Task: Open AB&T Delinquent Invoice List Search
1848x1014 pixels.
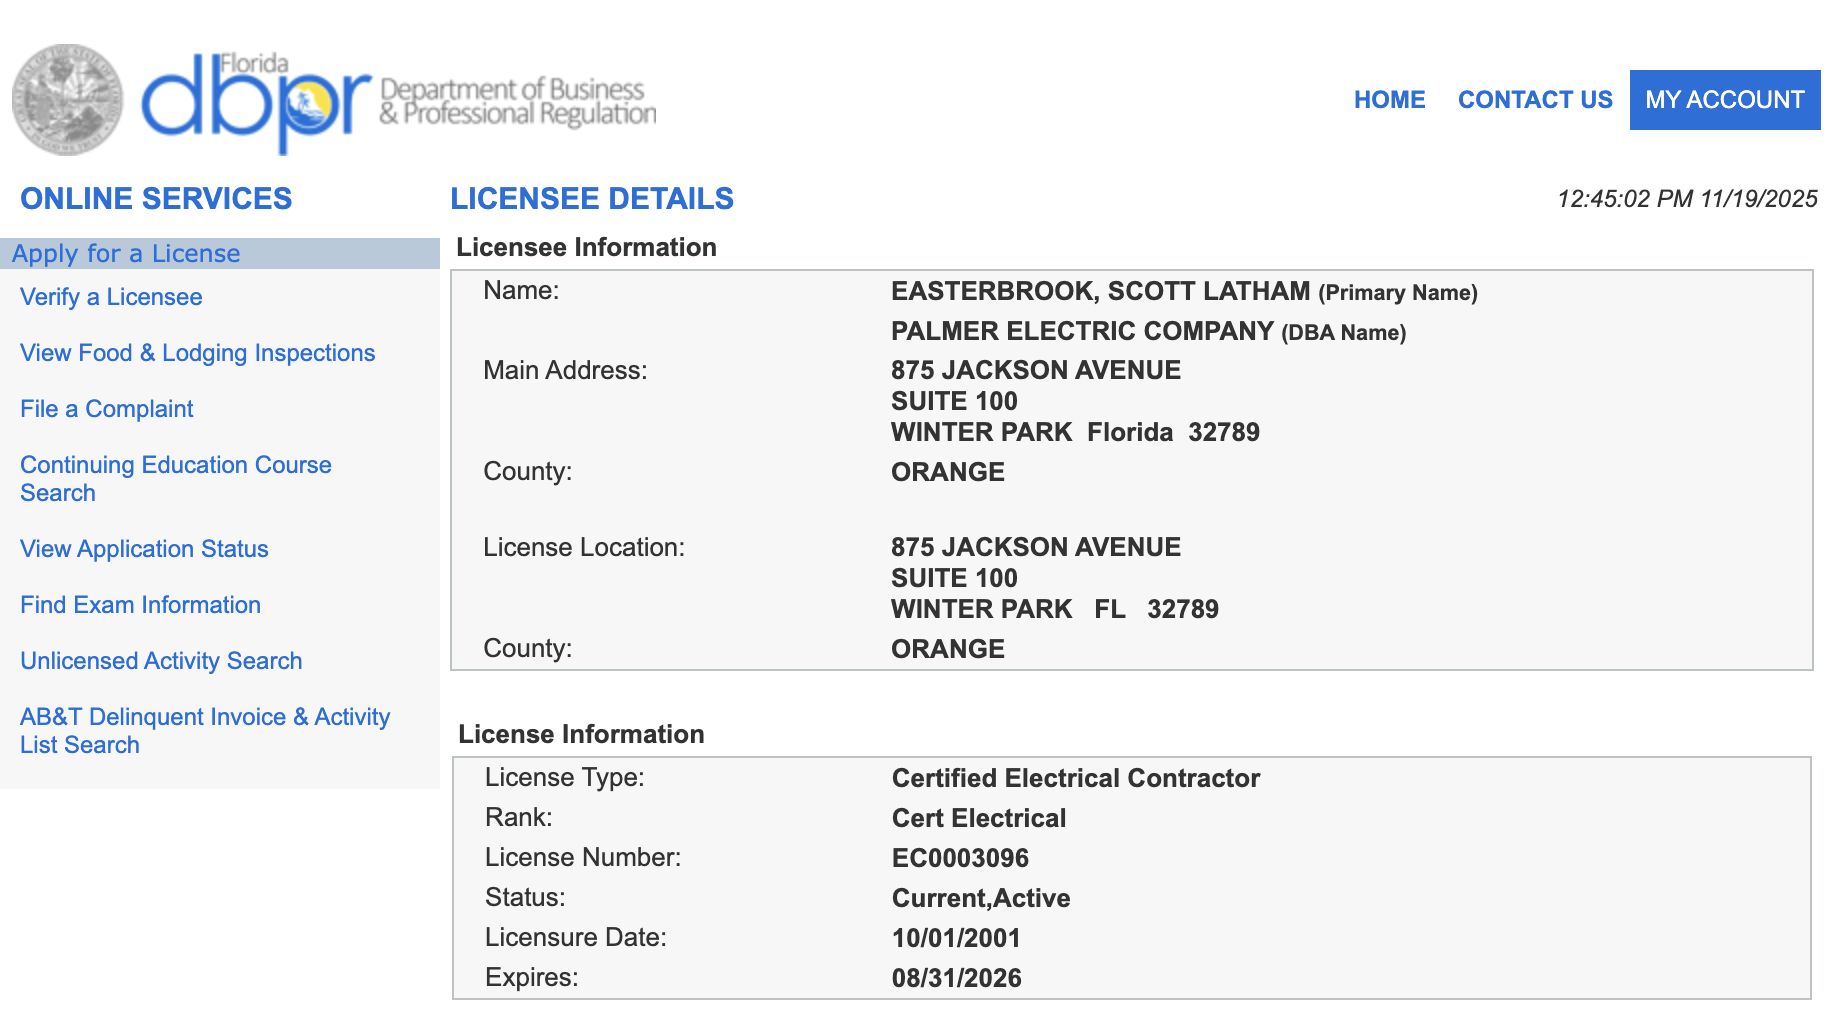Action: pos(204,730)
